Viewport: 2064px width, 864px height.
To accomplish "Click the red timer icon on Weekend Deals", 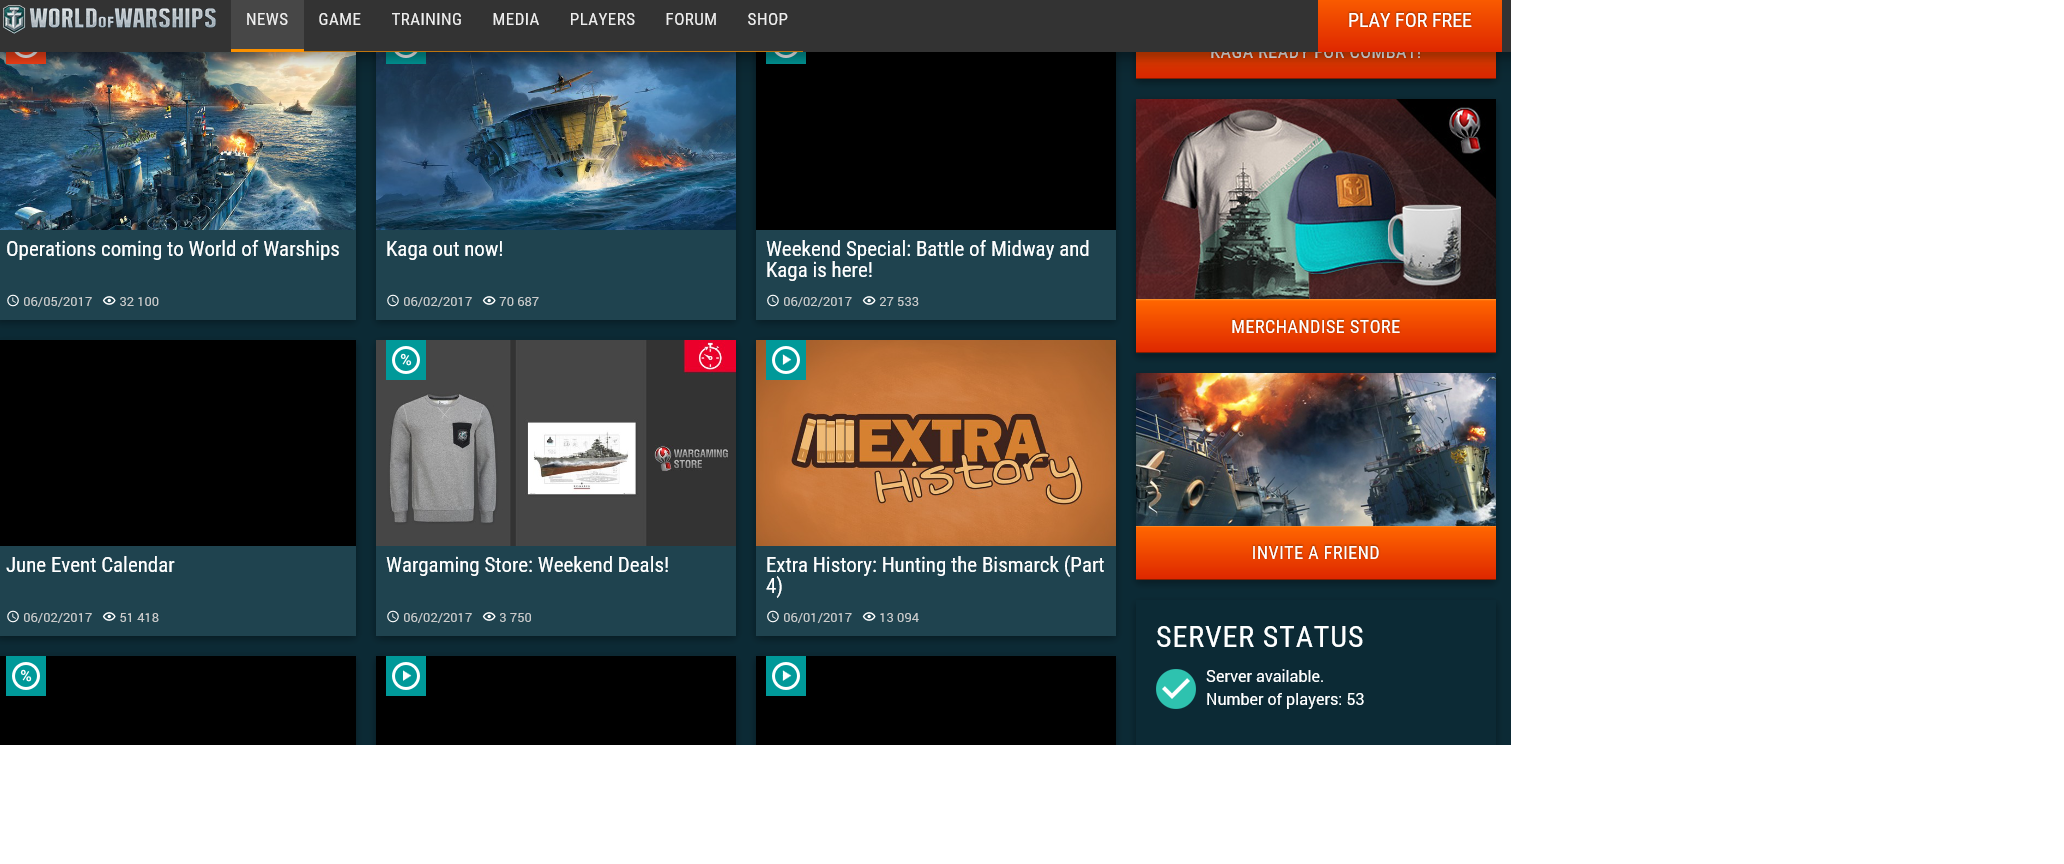I will [710, 356].
